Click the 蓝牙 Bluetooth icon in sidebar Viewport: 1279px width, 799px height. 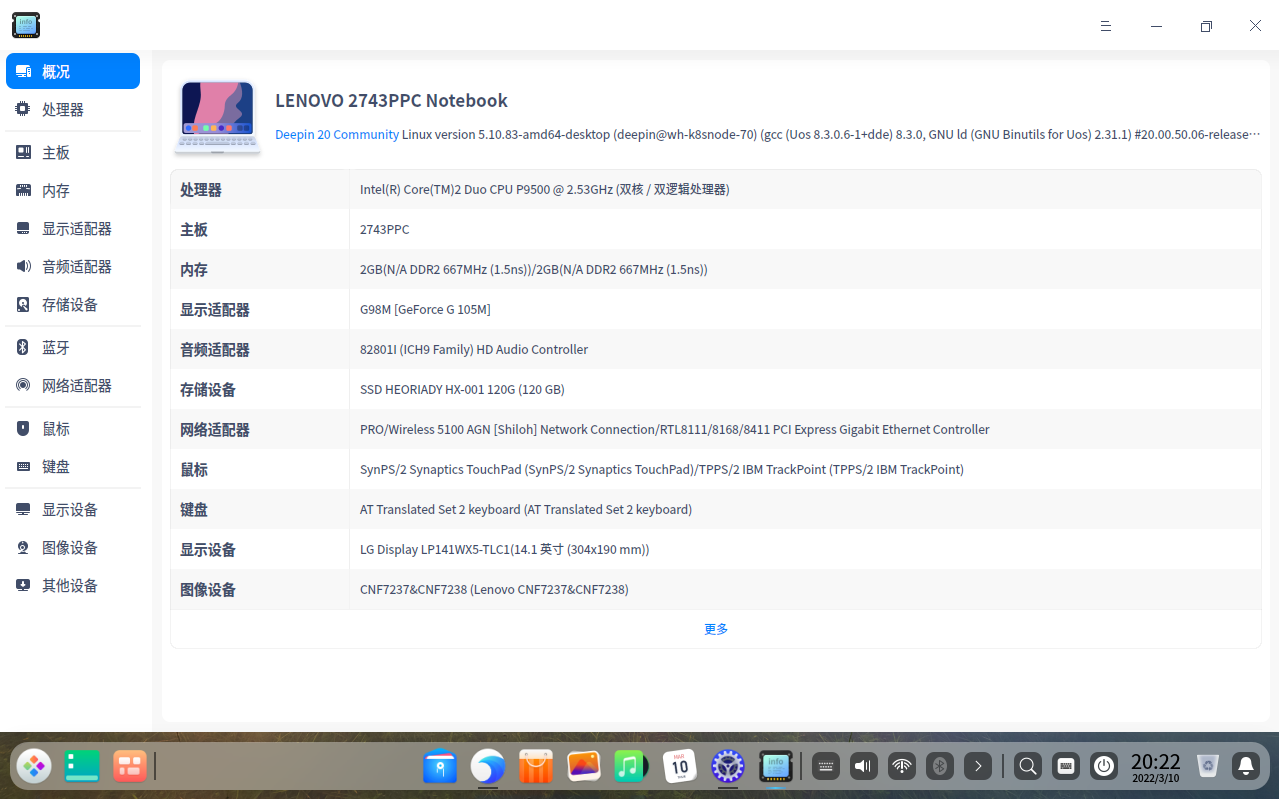click(x=23, y=347)
